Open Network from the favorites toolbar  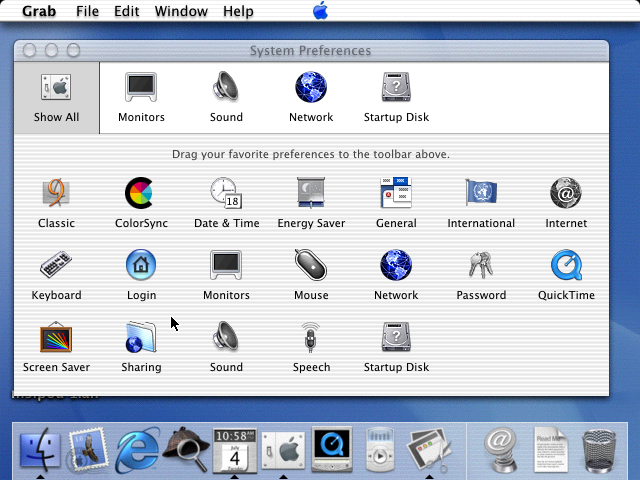point(311,98)
